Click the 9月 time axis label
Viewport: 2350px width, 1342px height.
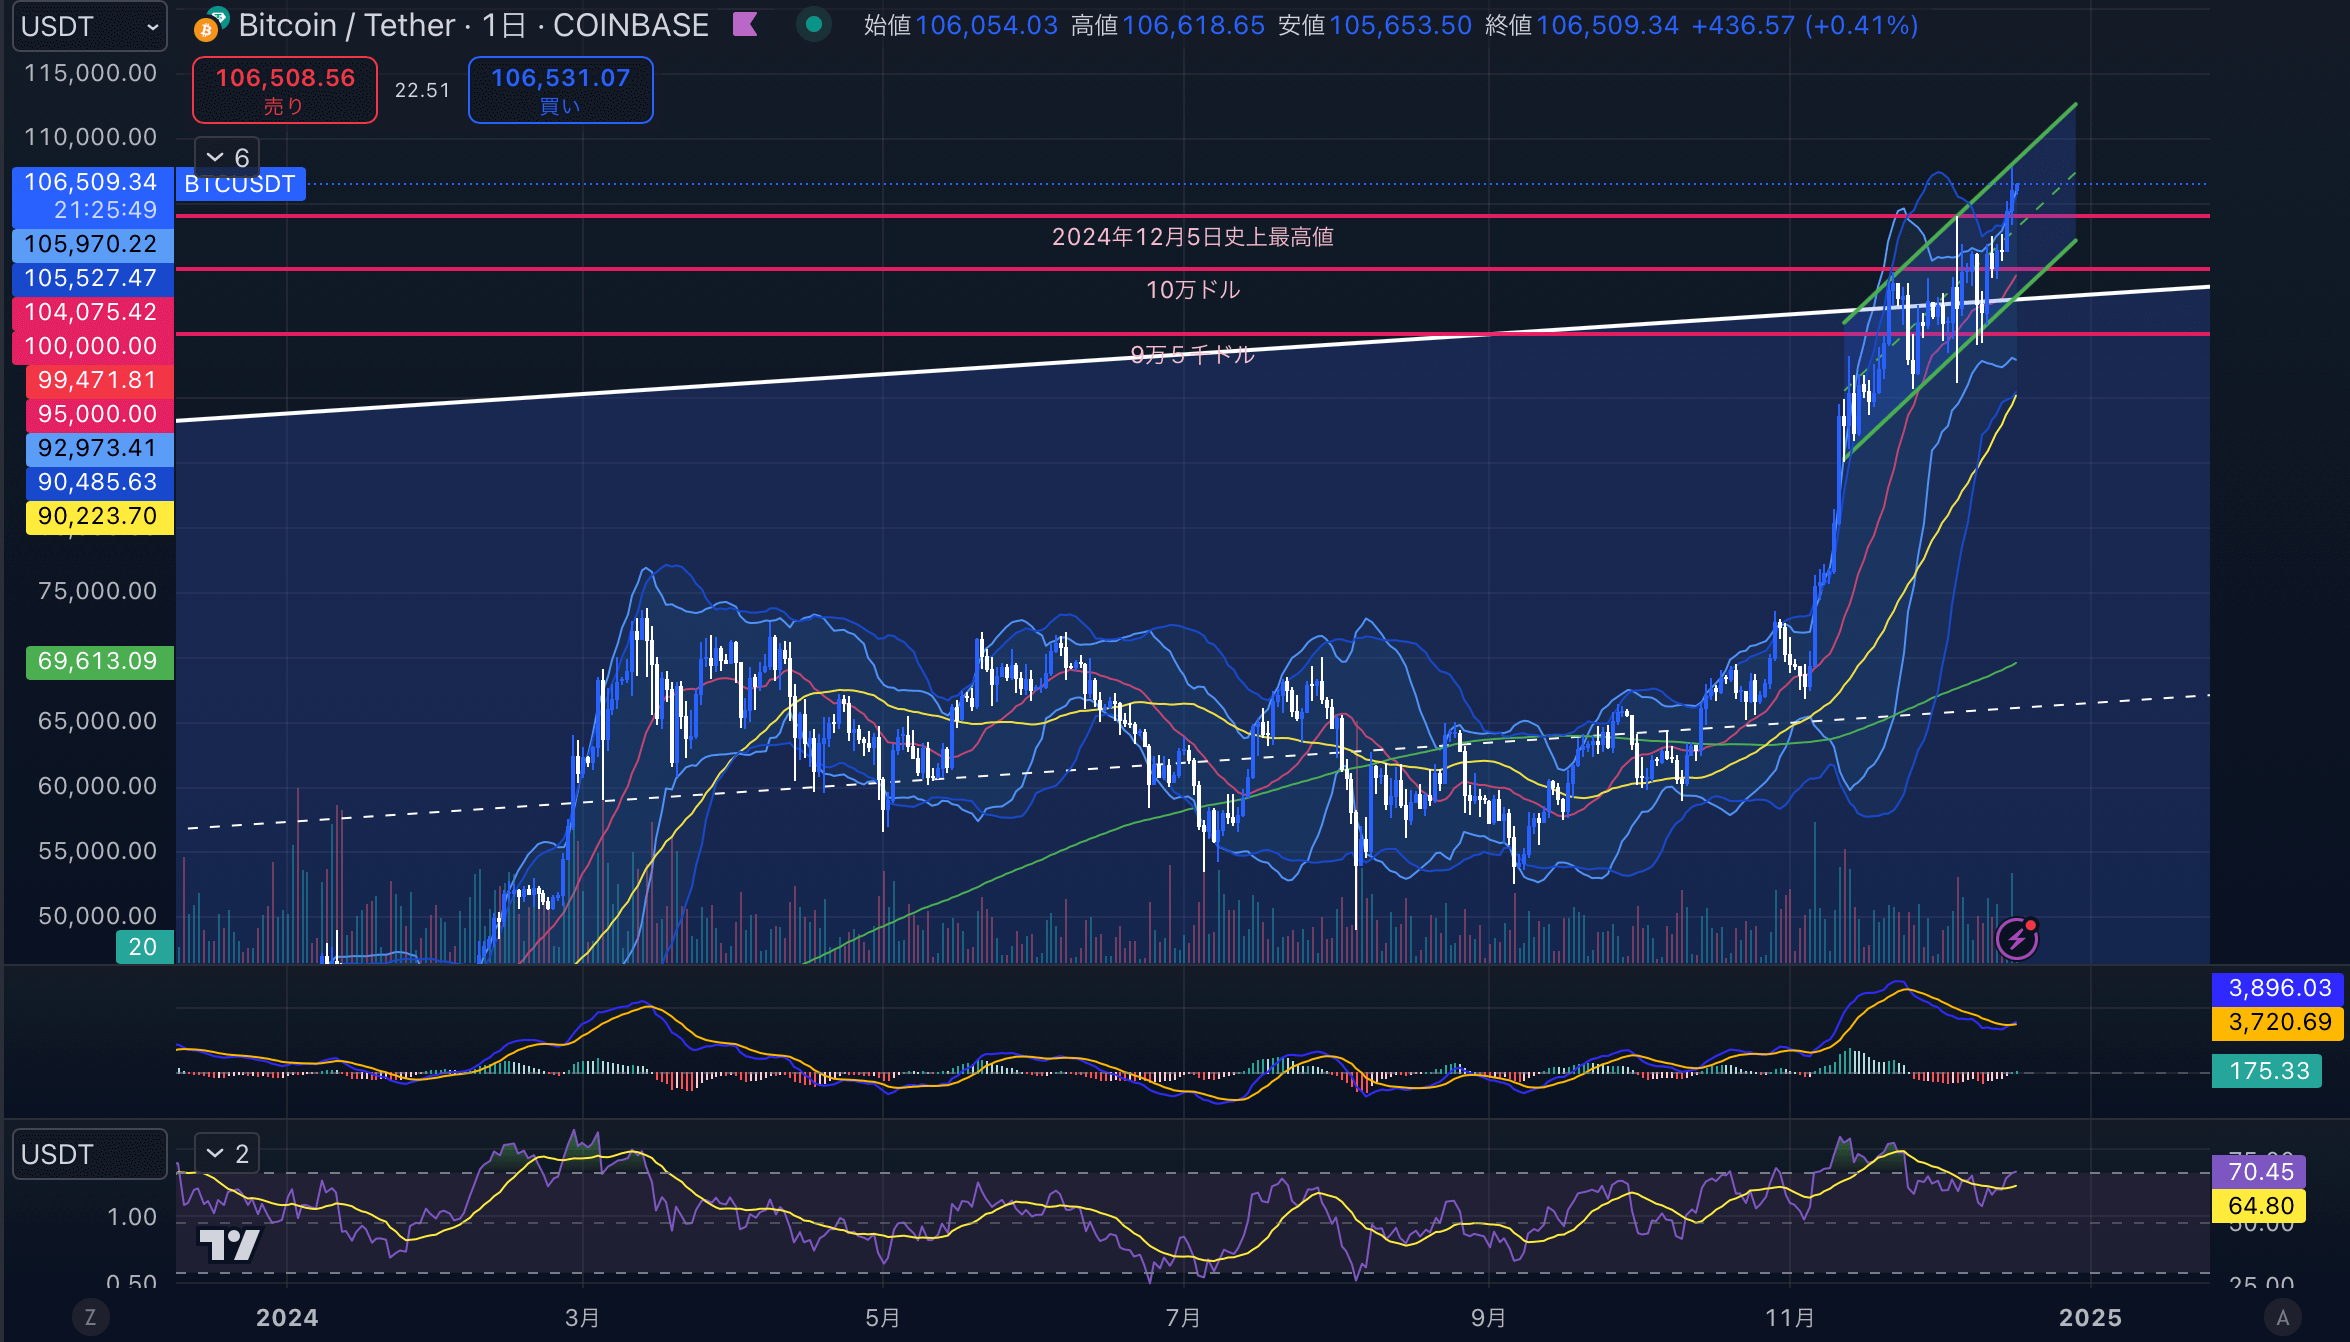(1488, 1317)
